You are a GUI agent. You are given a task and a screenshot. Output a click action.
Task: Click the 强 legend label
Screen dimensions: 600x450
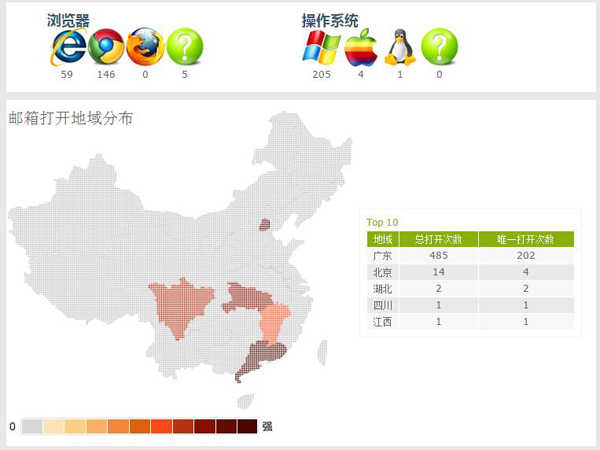tap(267, 426)
